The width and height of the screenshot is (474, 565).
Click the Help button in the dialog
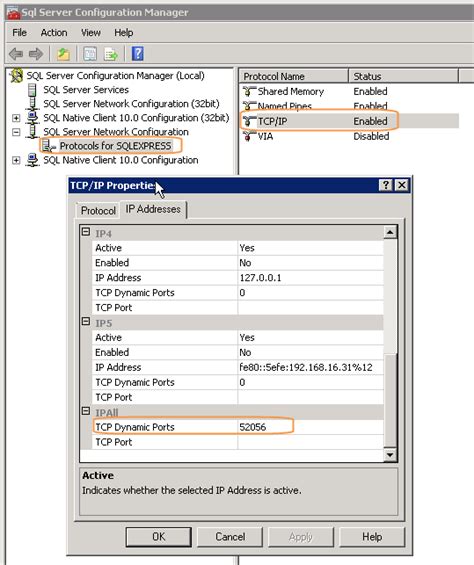coord(372,537)
